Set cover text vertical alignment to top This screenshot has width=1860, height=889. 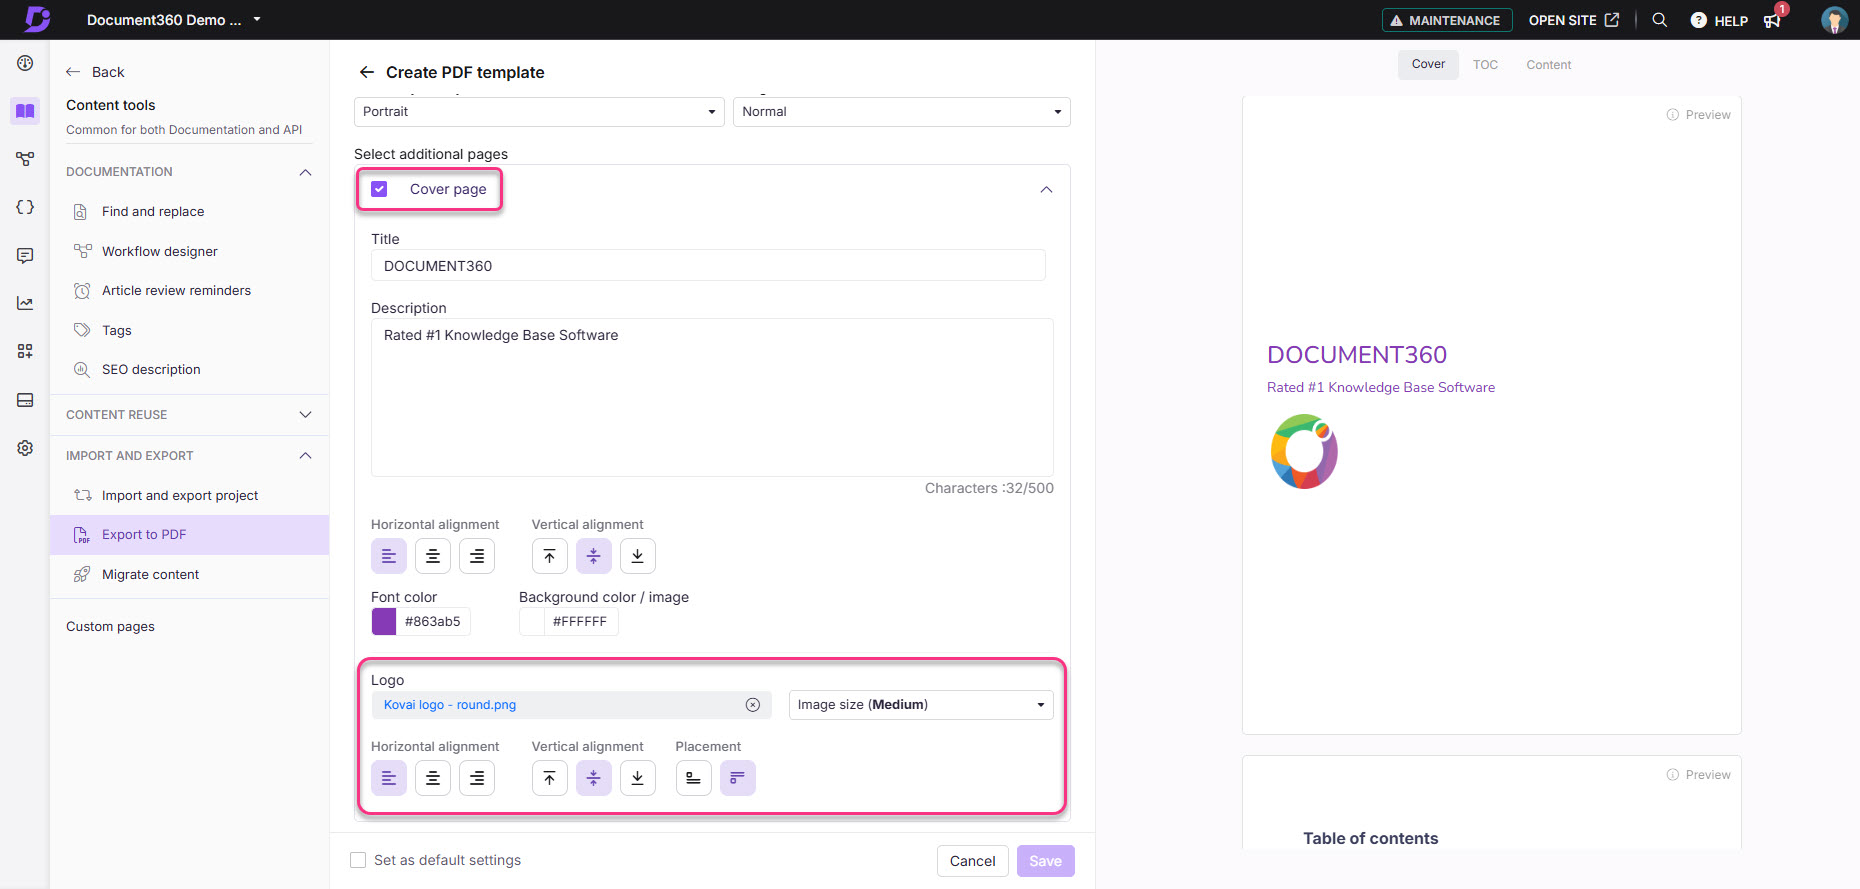click(x=550, y=556)
